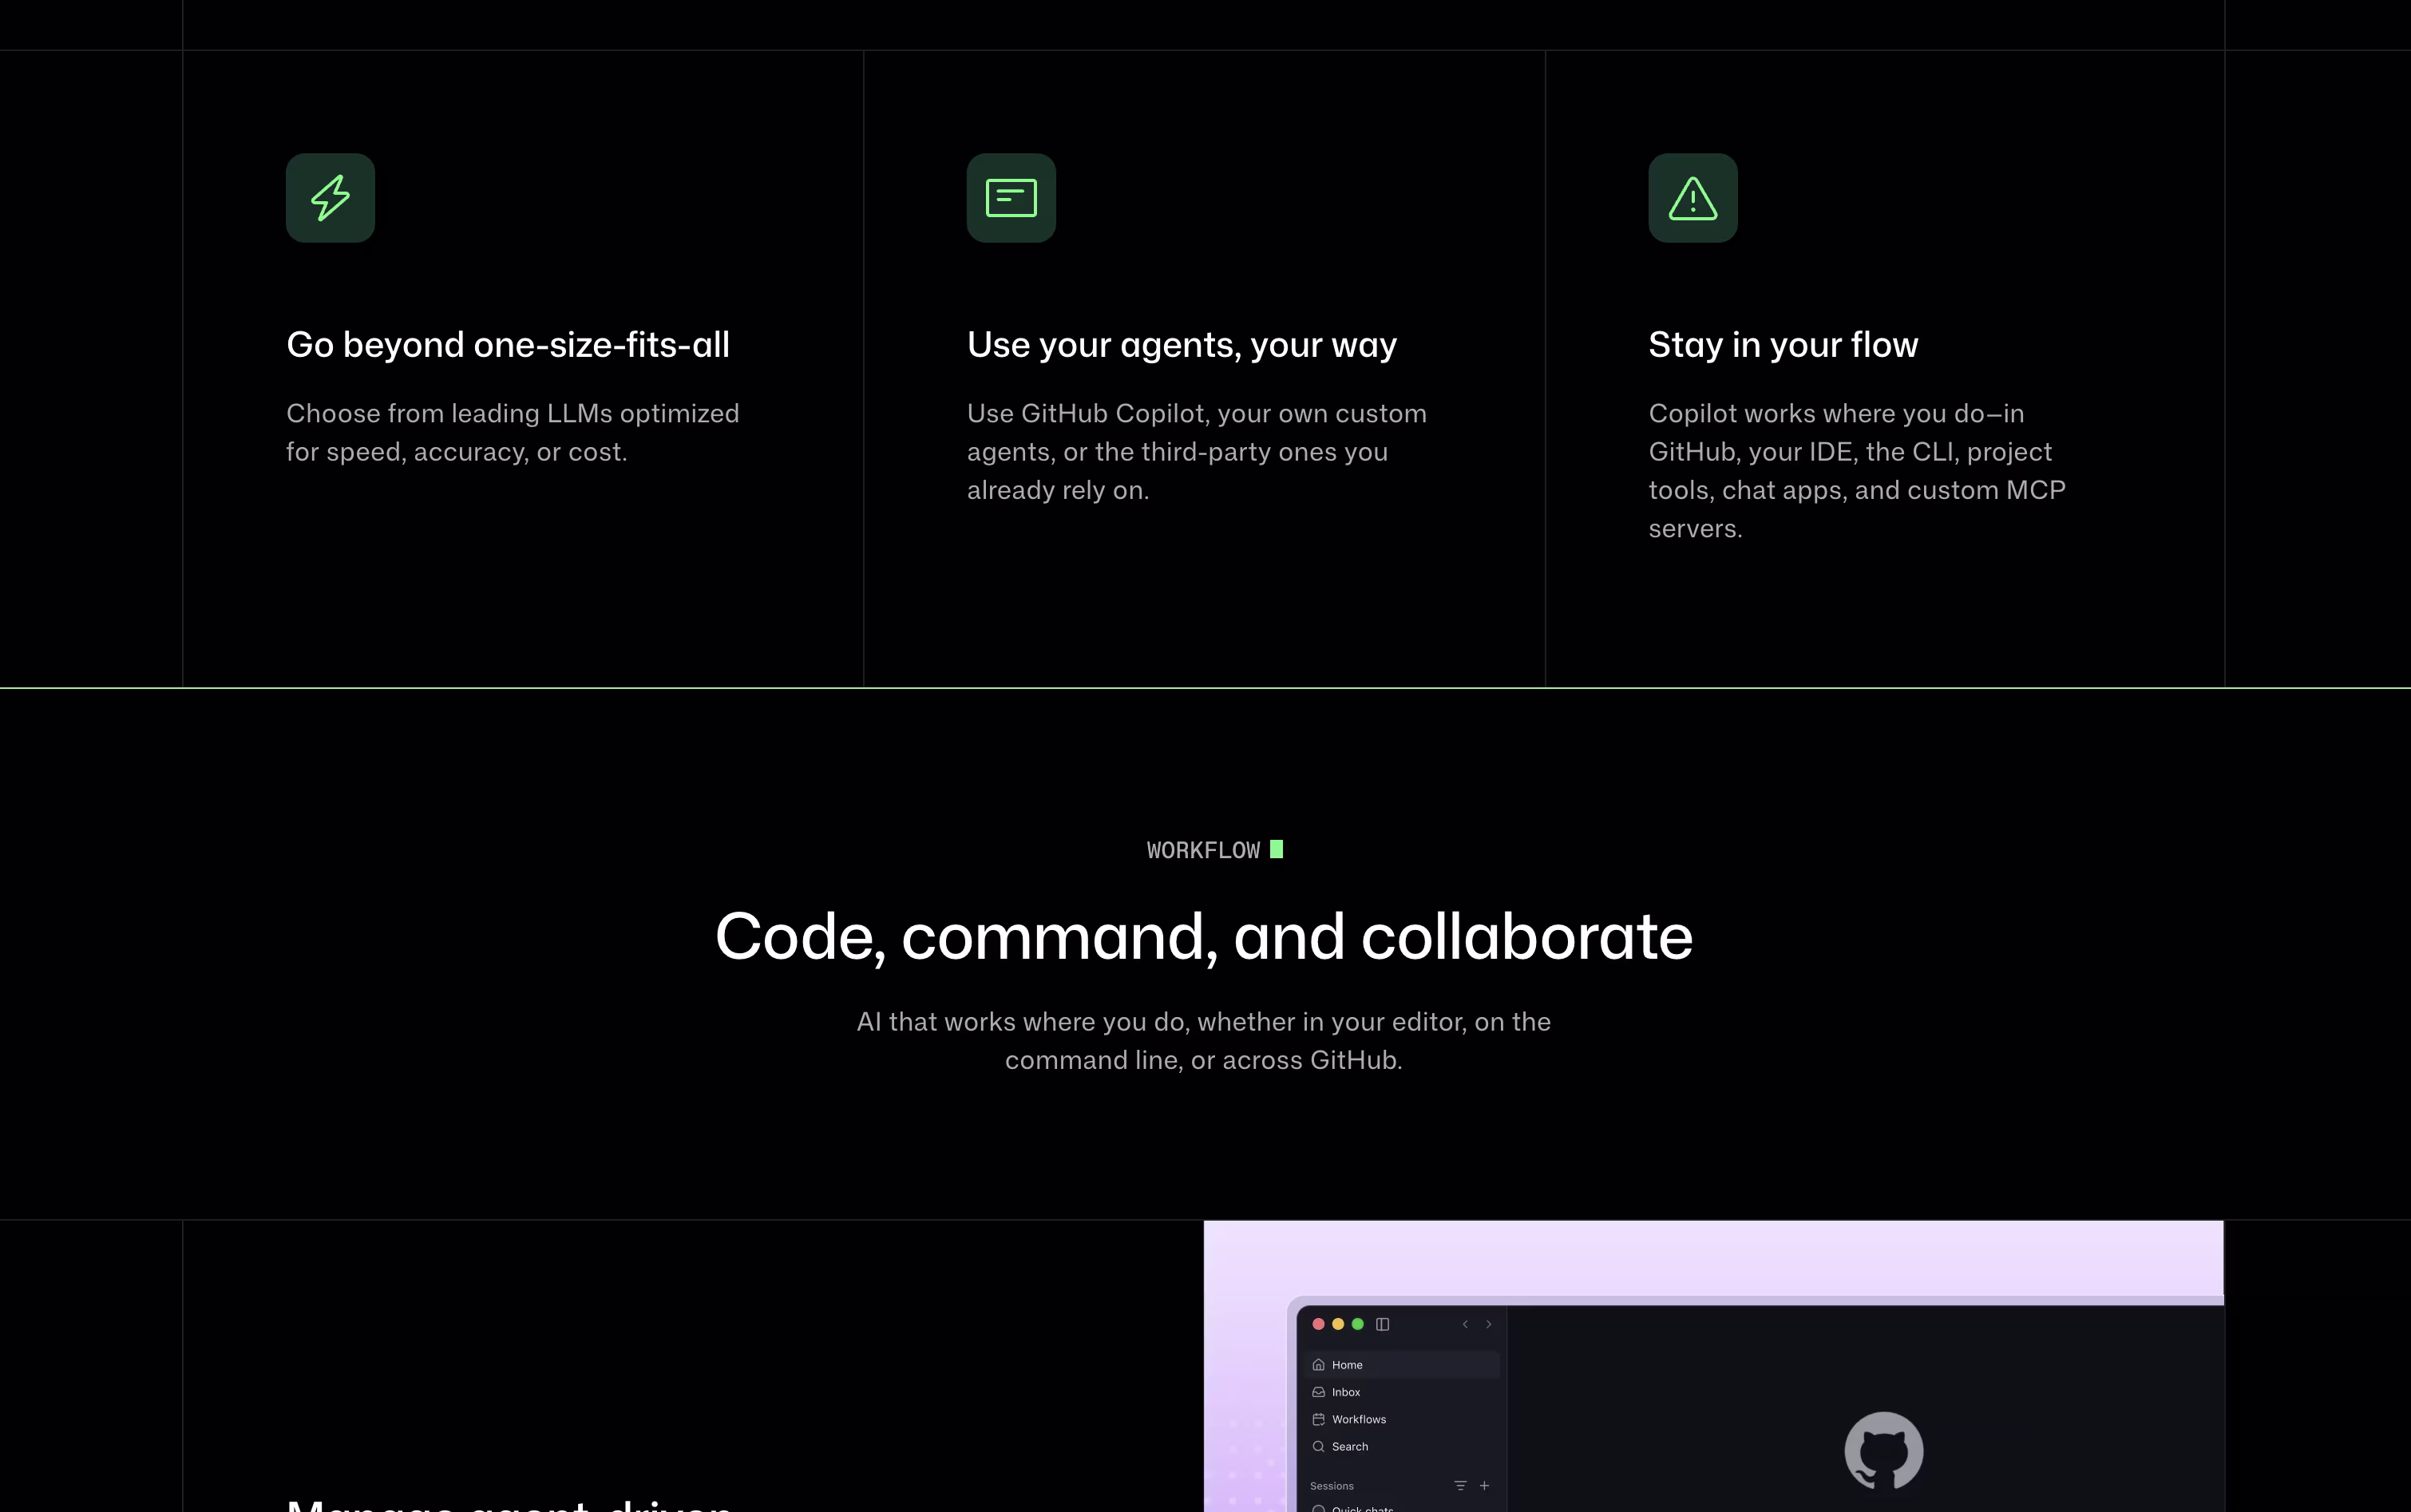Click the forward arrow in app mockup

coord(1489,1324)
